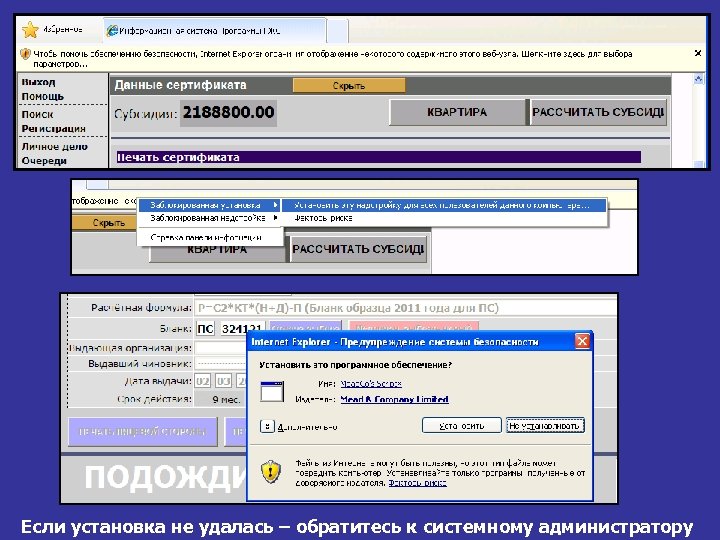Click the program window icon in dialog
The width and height of the screenshot is (720, 540).
tap(272, 391)
